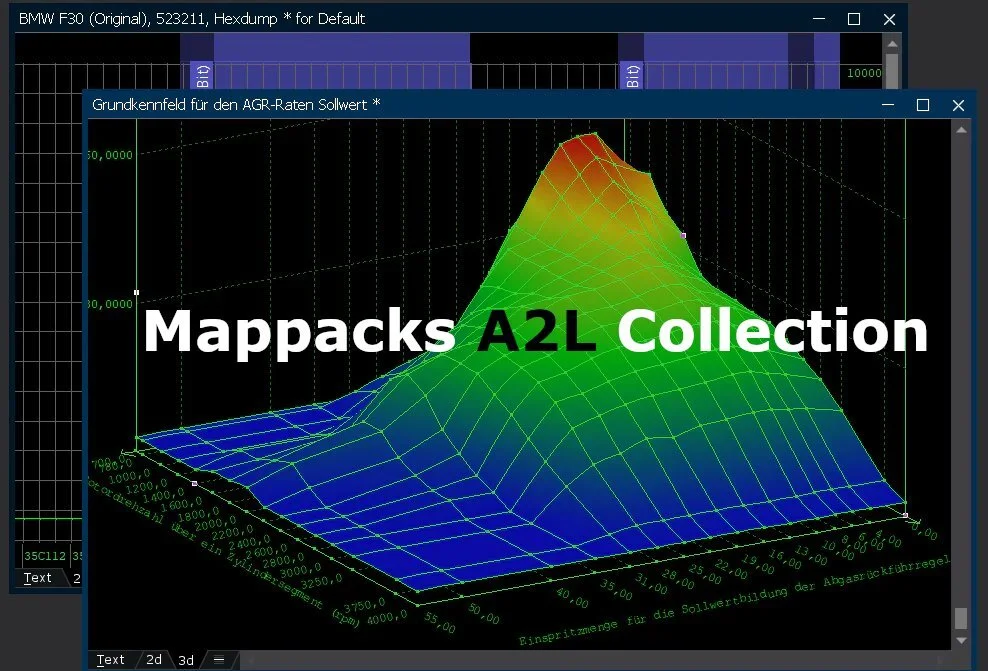Click the map window scrollbar thumb near bottom

pyautogui.click(x=961, y=617)
